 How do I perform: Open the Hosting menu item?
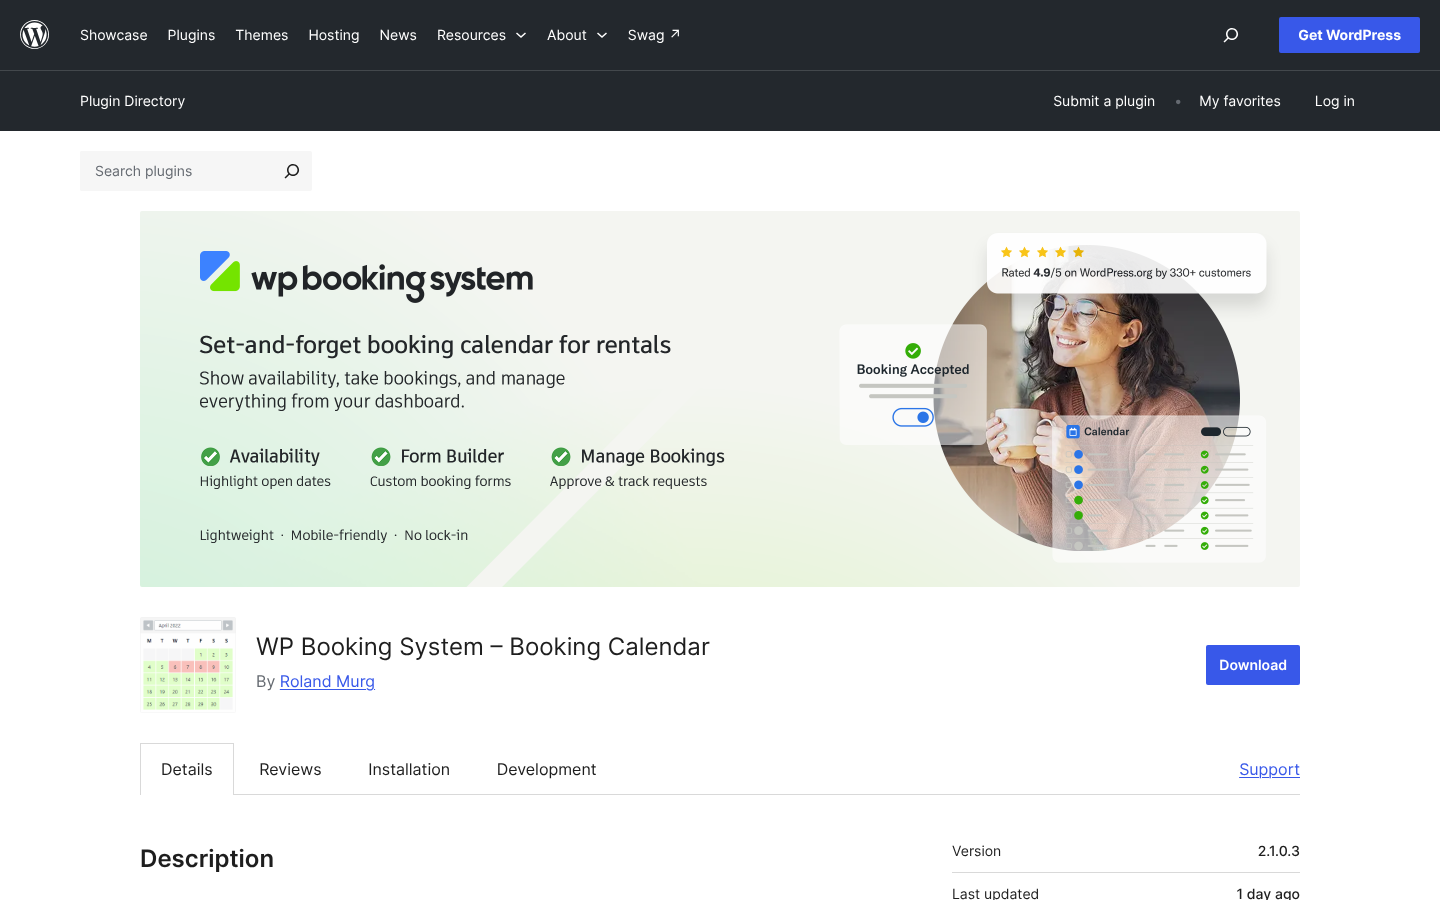tap(334, 35)
